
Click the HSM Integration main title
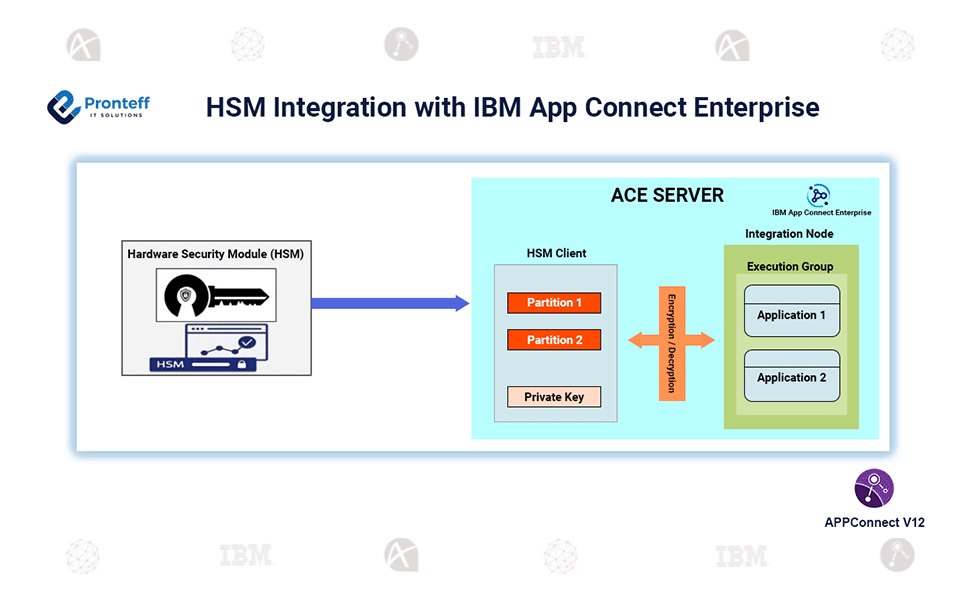pyautogui.click(x=512, y=107)
